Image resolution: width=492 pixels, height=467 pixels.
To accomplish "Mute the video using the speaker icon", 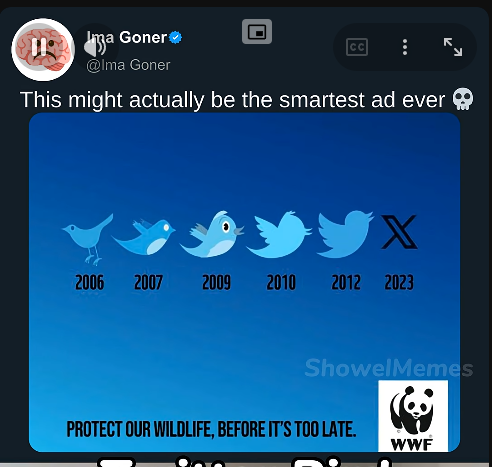I will (x=95, y=47).
